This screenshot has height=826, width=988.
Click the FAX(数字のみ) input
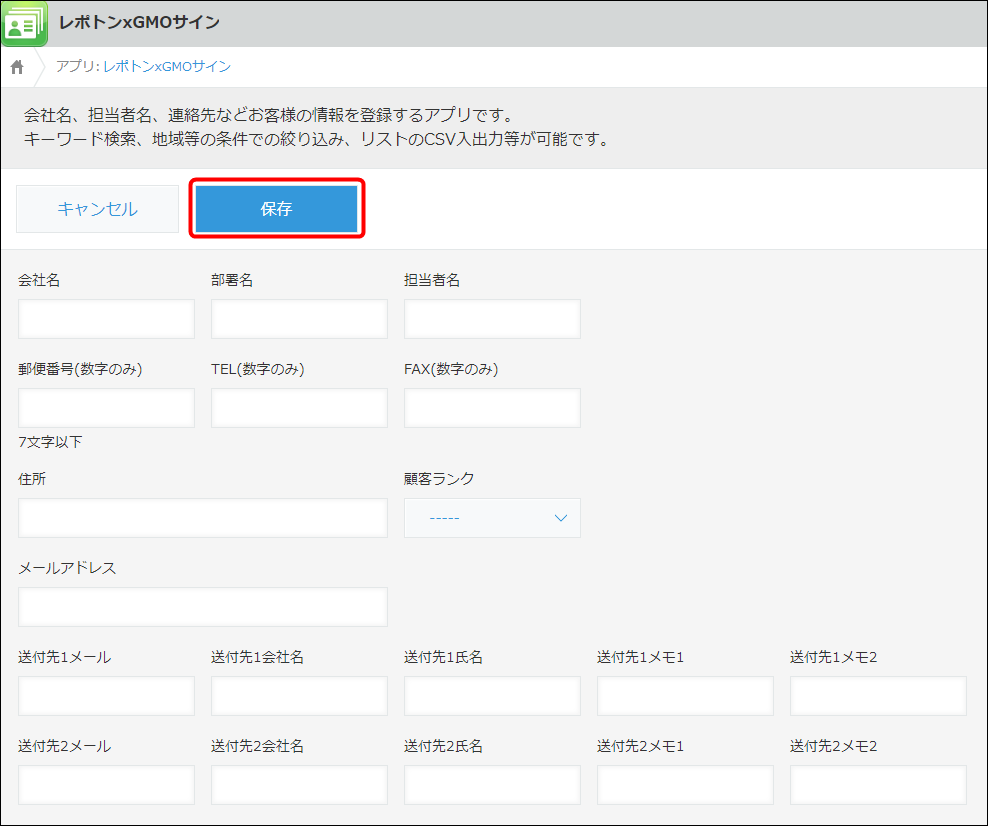492,408
